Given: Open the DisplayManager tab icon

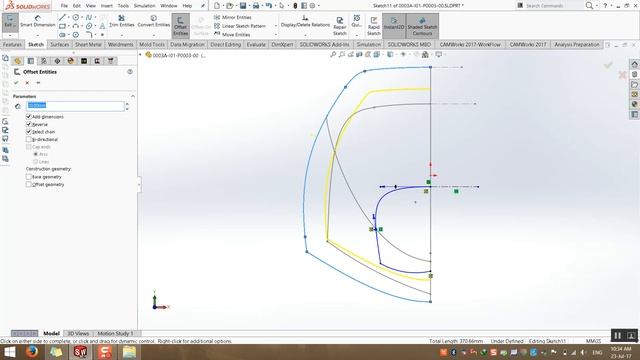Looking at the screenshot, I should [x=71, y=61].
